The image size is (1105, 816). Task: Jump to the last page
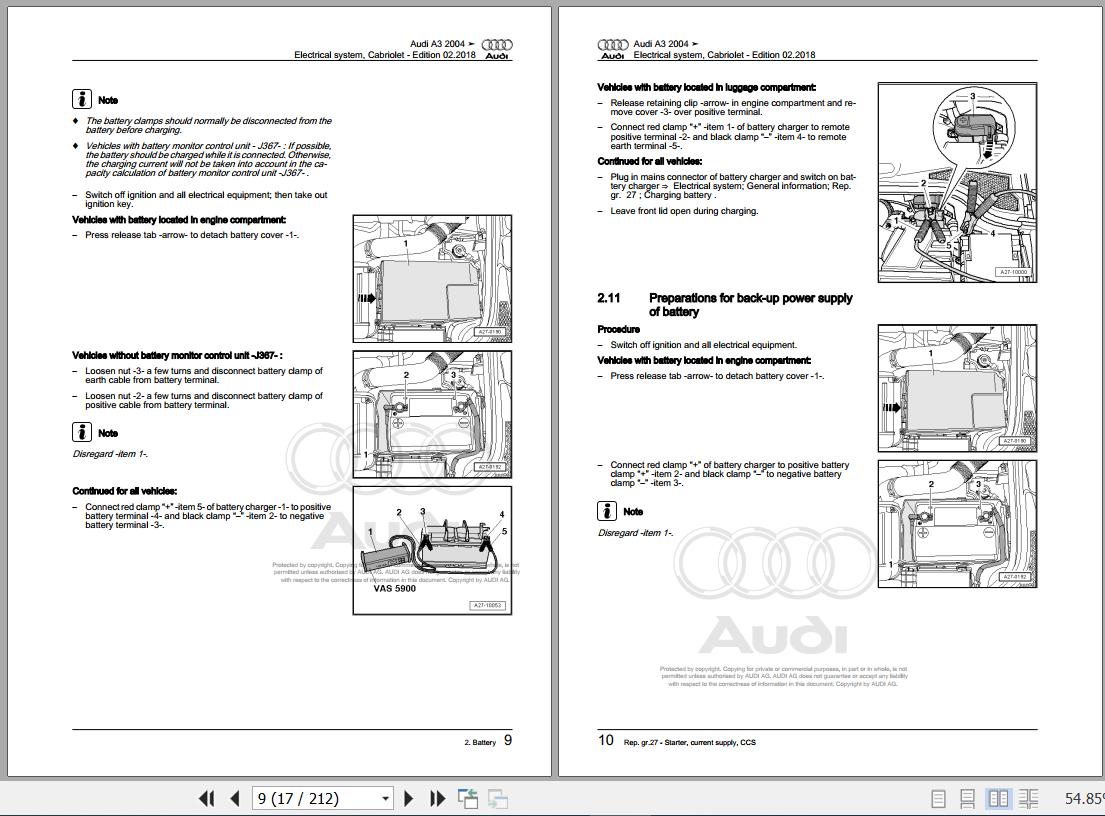[438, 798]
